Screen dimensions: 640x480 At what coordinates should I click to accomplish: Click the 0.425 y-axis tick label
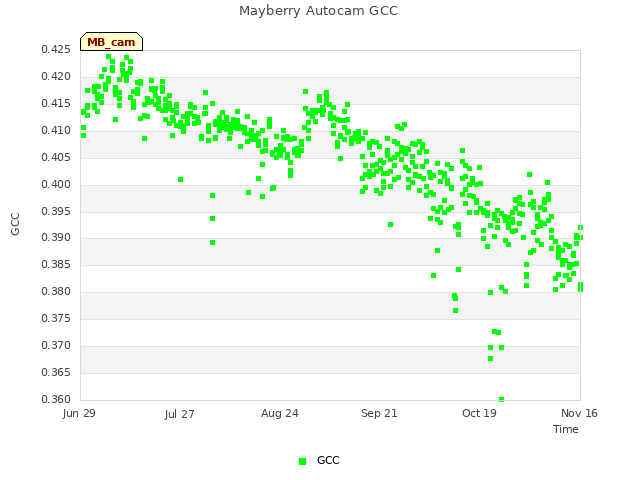[x=56, y=49]
